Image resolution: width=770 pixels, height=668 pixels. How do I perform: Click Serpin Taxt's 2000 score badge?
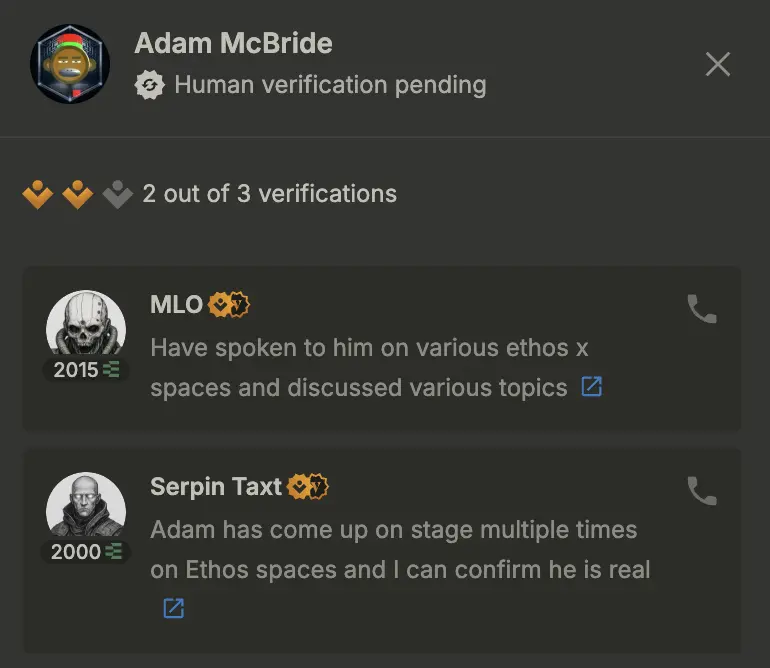86,552
